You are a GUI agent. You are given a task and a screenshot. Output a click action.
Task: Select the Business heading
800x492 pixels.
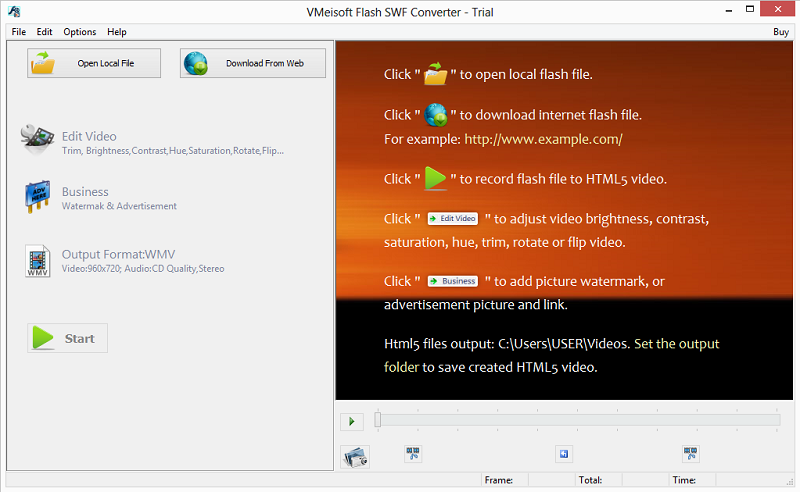pyautogui.click(x=85, y=192)
